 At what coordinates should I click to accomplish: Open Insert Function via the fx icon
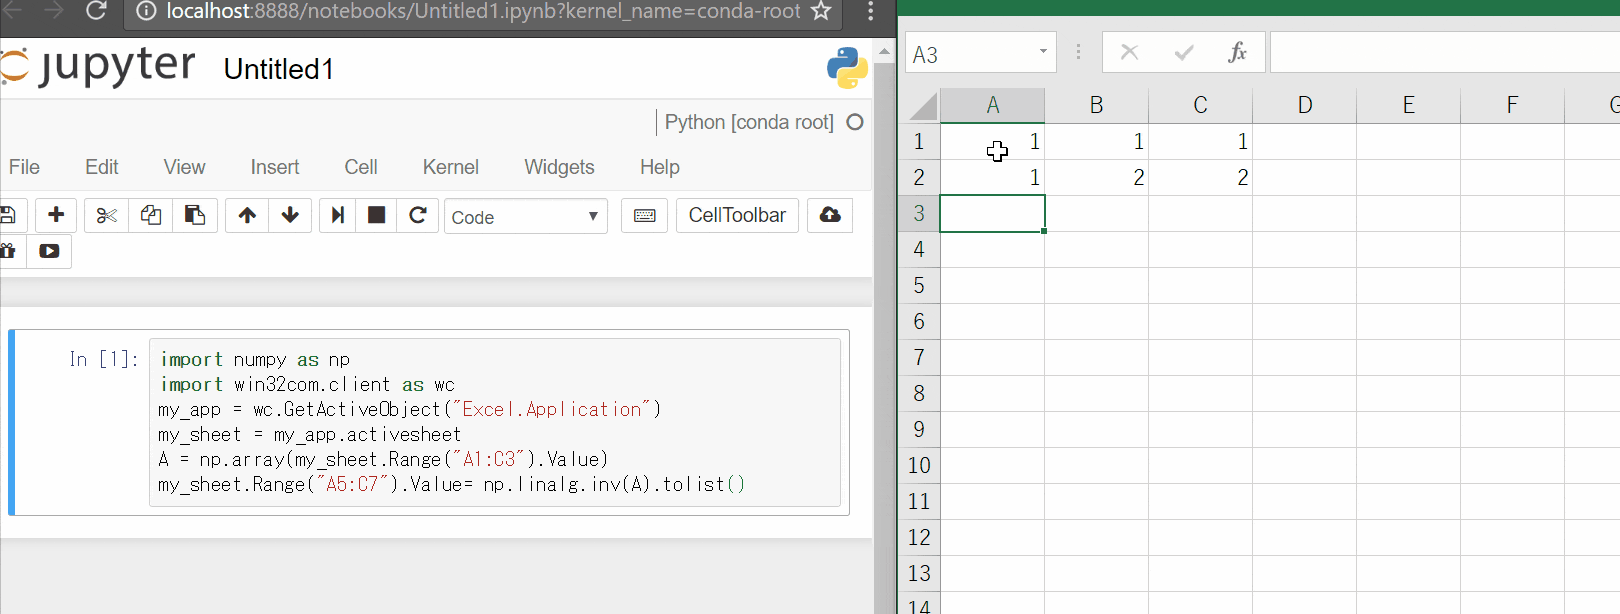1237,52
